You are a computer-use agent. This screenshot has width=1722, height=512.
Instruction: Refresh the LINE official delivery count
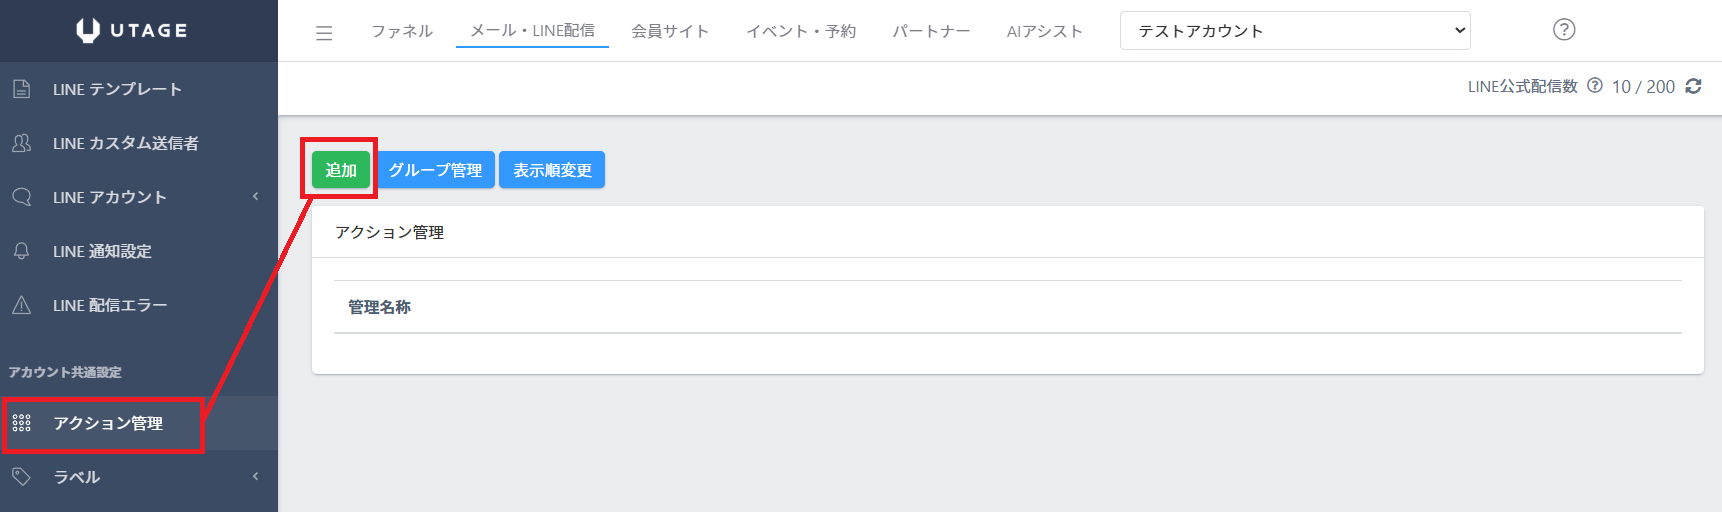pos(1693,86)
